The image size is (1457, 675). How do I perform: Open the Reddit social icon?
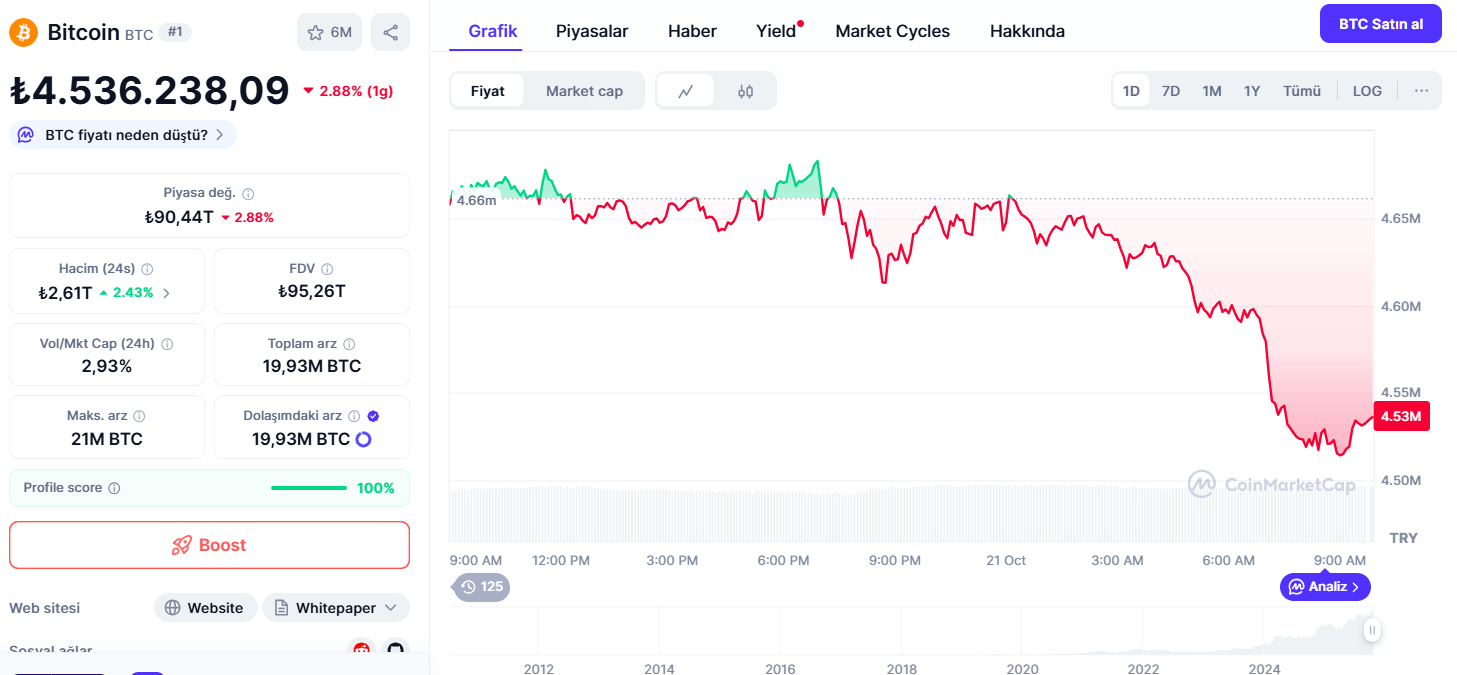[361, 651]
